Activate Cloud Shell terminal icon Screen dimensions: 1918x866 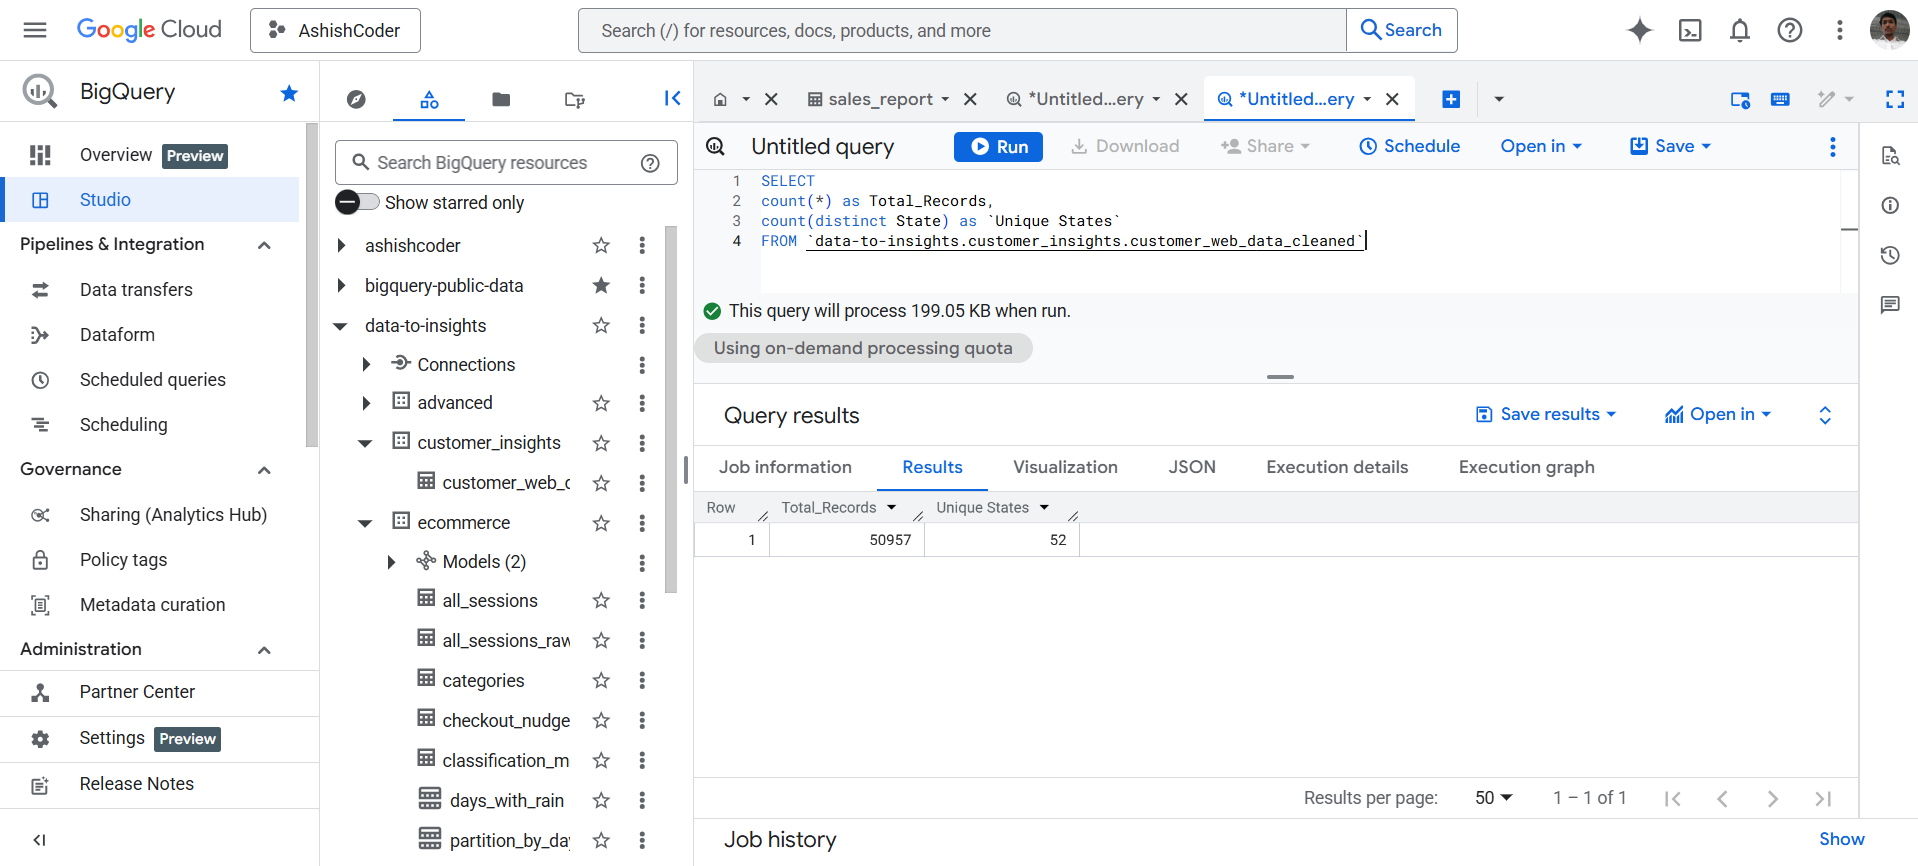click(1690, 30)
